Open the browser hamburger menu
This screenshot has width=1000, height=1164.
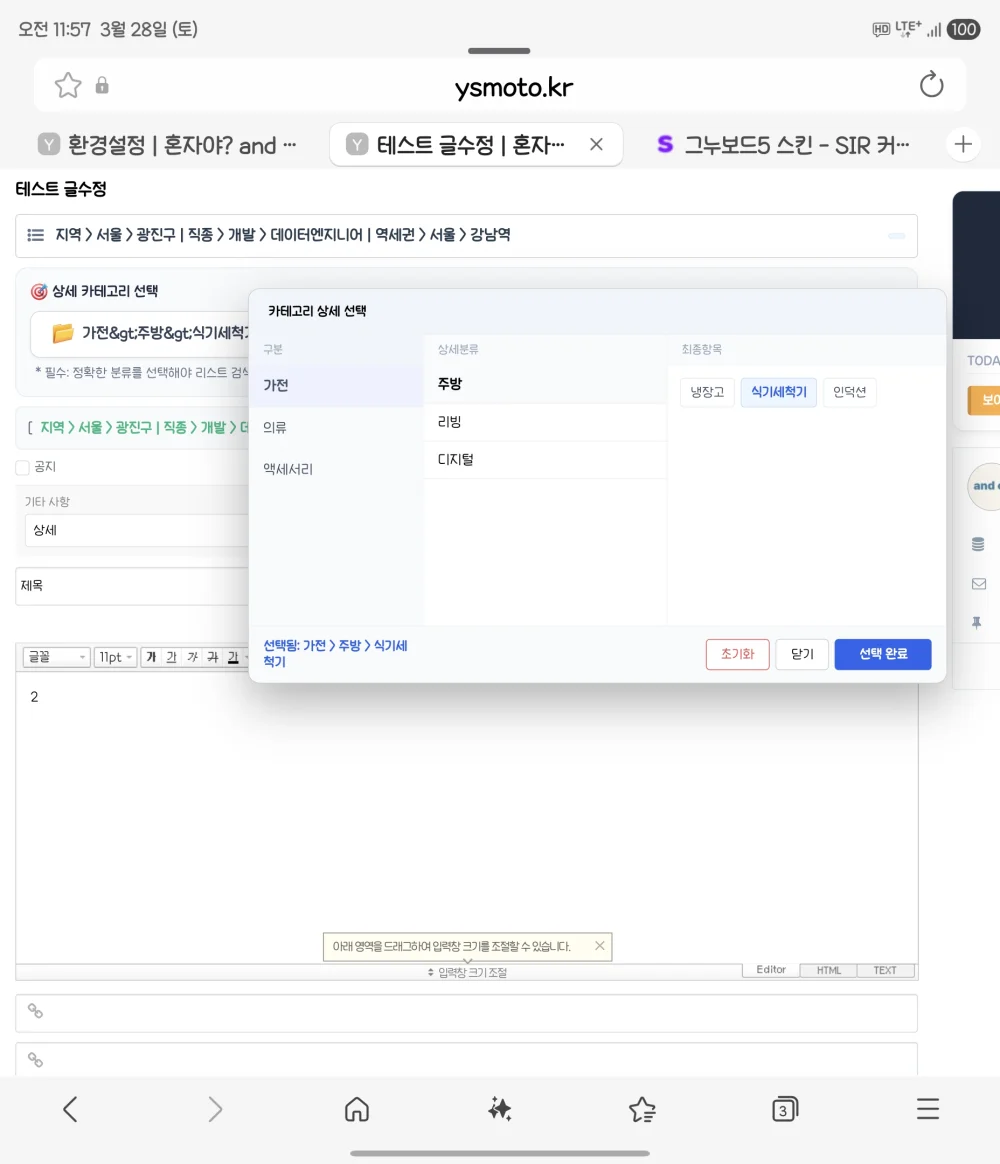point(927,1109)
